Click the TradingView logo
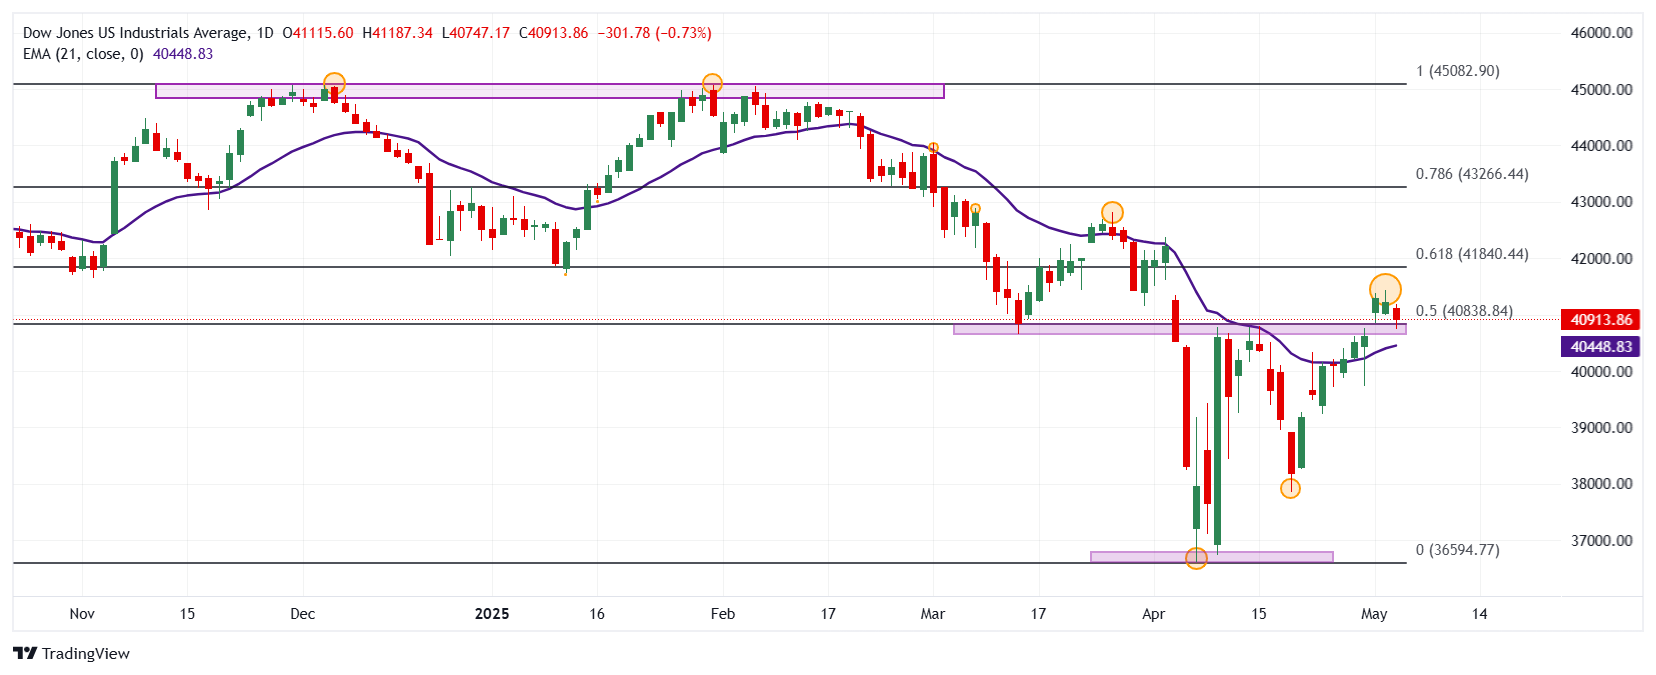The width and height of the screenshot is (1656, 675). [71, 653]
